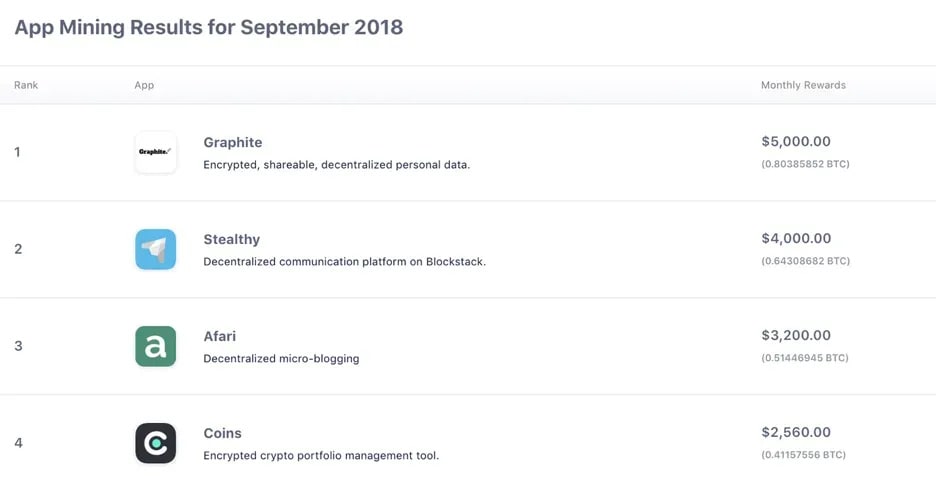Select the rank number 4 cell
This screenshot has width=936, height=486.
[x=19, y=443]
